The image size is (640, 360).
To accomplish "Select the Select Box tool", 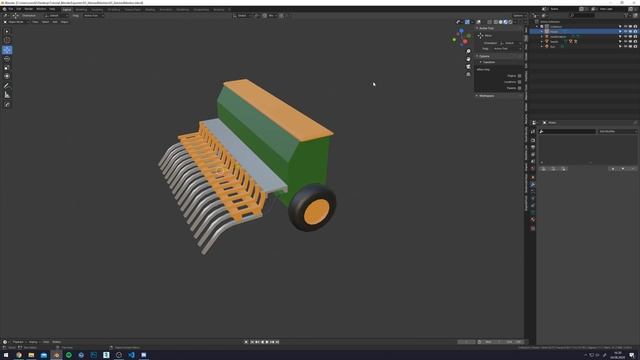I will point(7,31).
